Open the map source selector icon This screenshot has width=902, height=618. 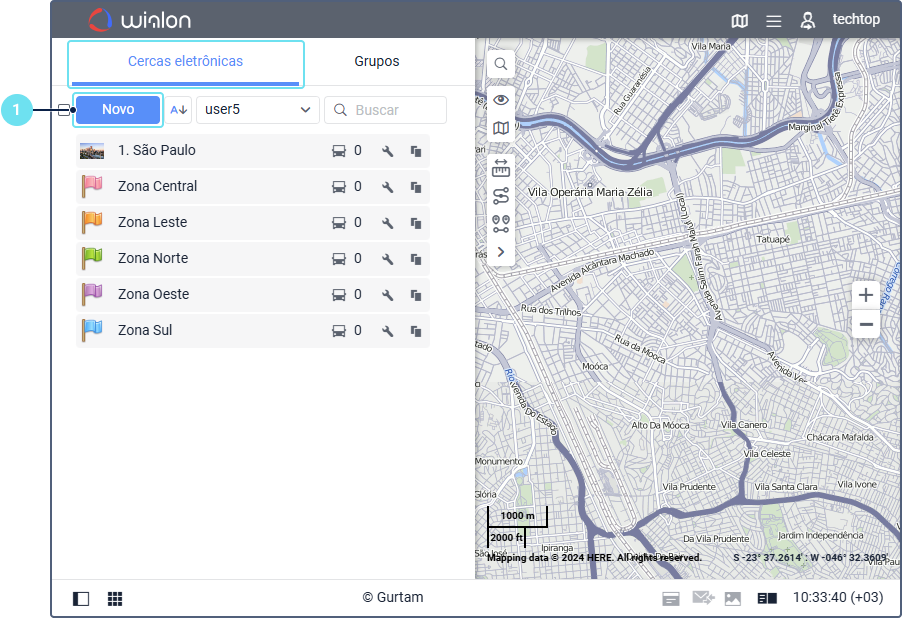501,128
